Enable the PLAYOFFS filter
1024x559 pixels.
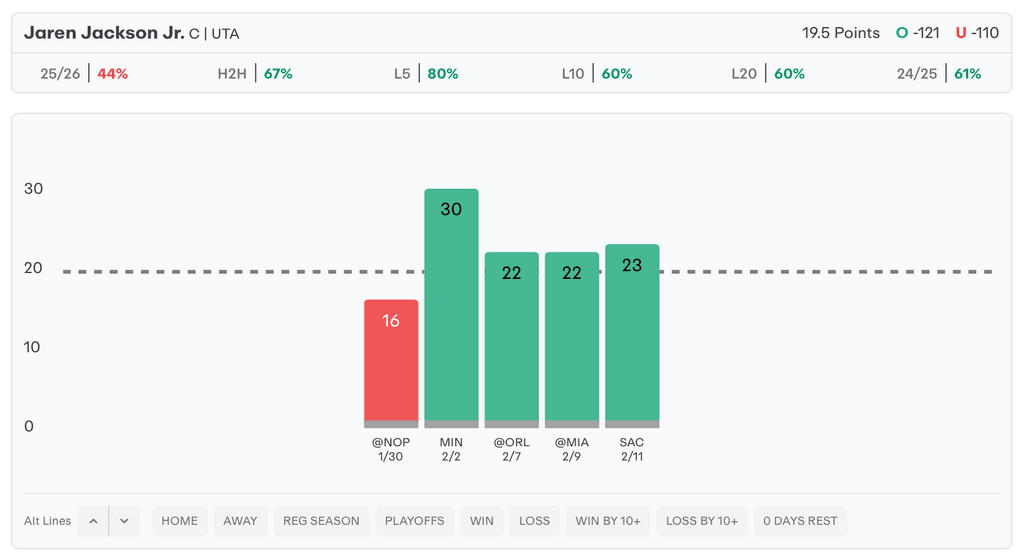[x=413, y=521]
